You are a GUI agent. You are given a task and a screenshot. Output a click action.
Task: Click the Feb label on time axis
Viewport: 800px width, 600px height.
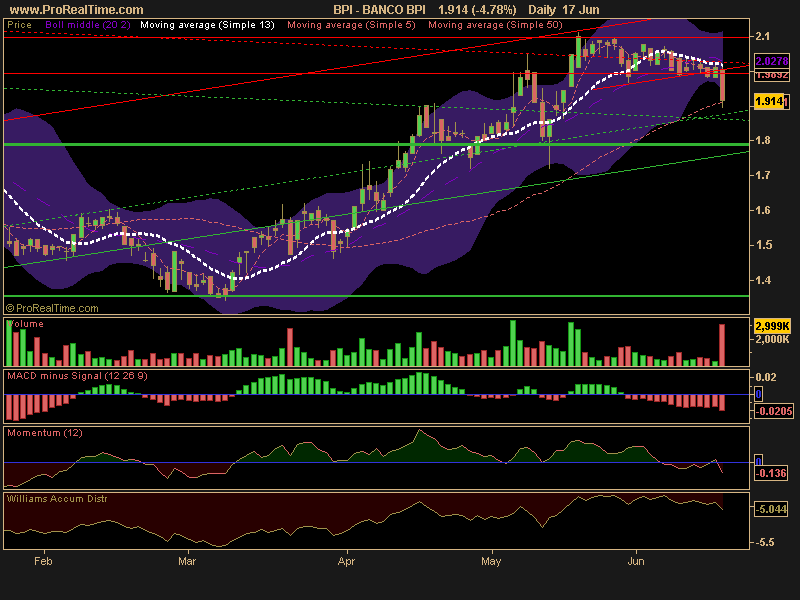[x=43, y=561]
